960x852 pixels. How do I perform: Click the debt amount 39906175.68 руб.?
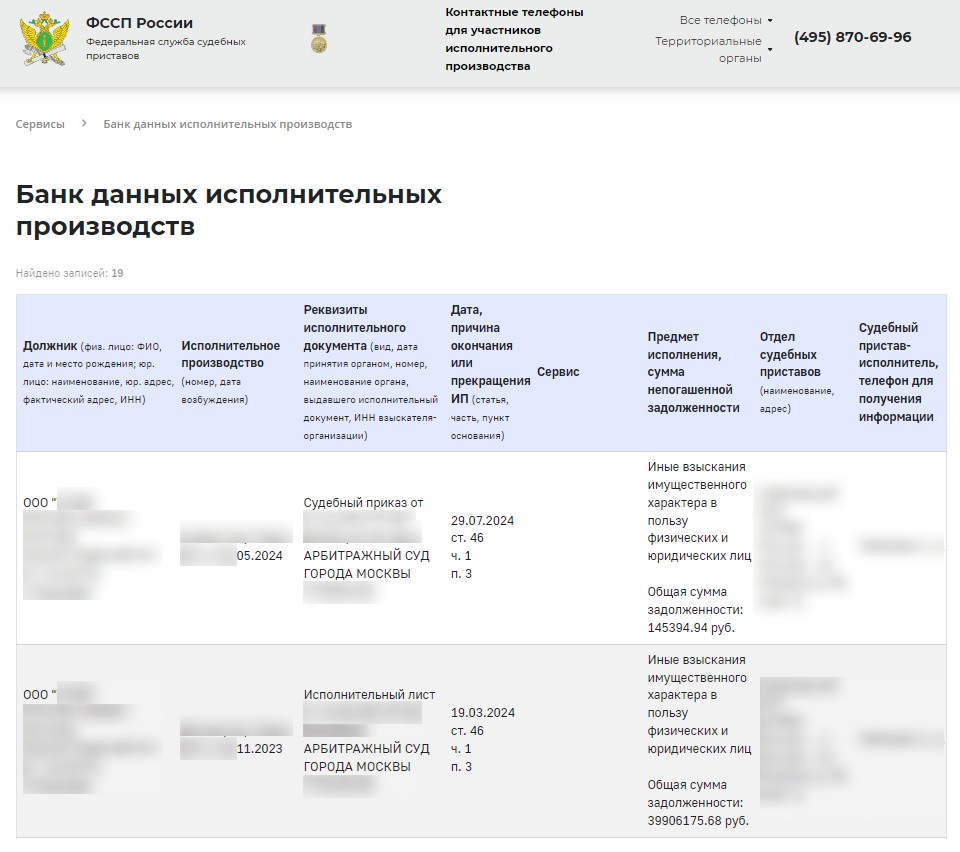[x=698, y=820]
